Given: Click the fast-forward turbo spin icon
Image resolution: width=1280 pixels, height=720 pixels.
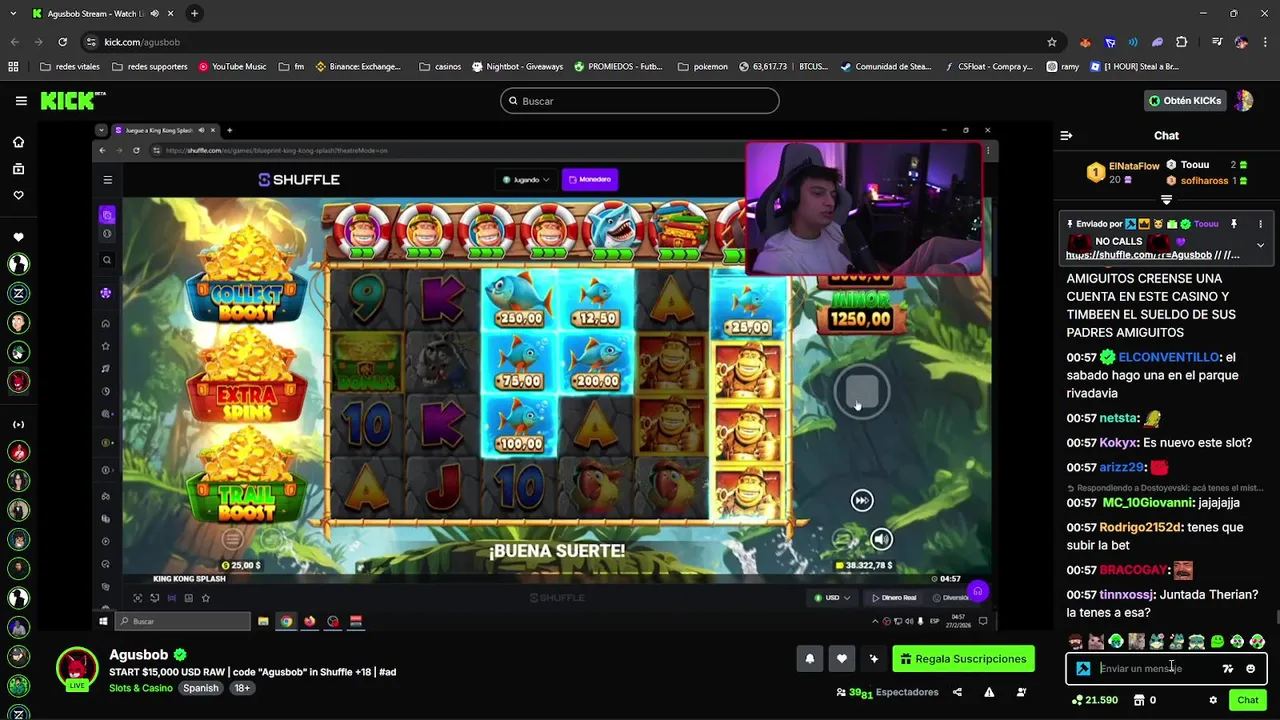Looking at the screenshot, I should point(862,500).
